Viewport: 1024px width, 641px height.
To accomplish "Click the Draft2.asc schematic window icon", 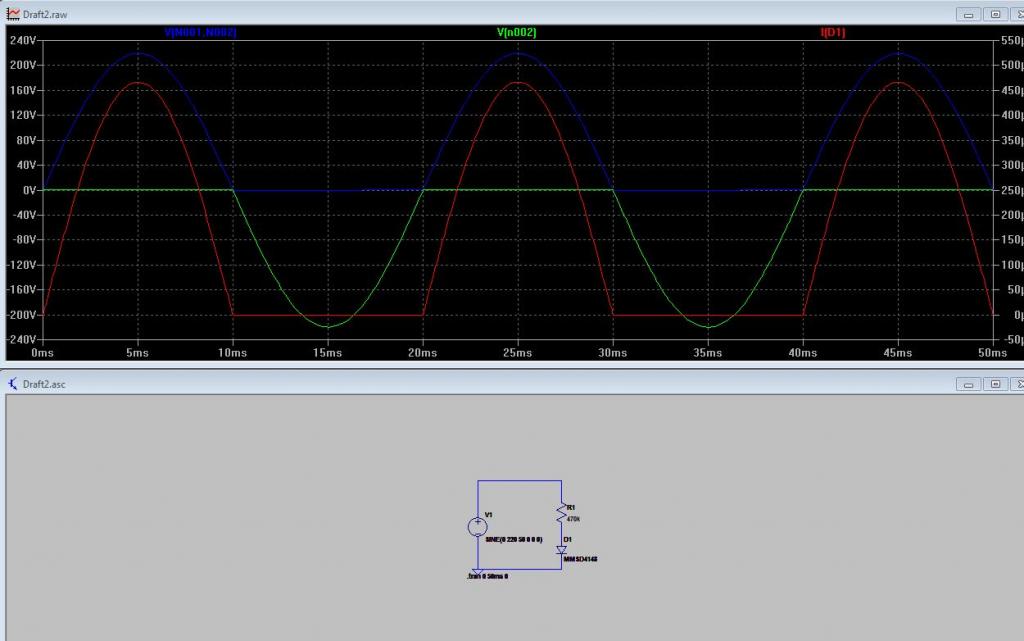I will [12, 384].
